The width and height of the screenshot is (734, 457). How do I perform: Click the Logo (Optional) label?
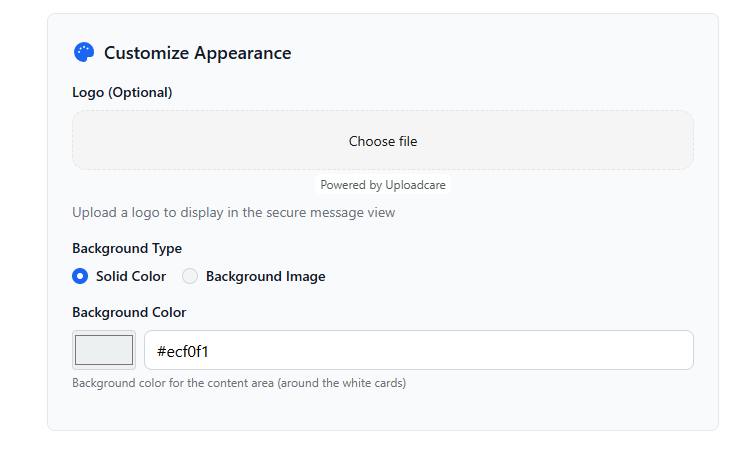(122, 93)
